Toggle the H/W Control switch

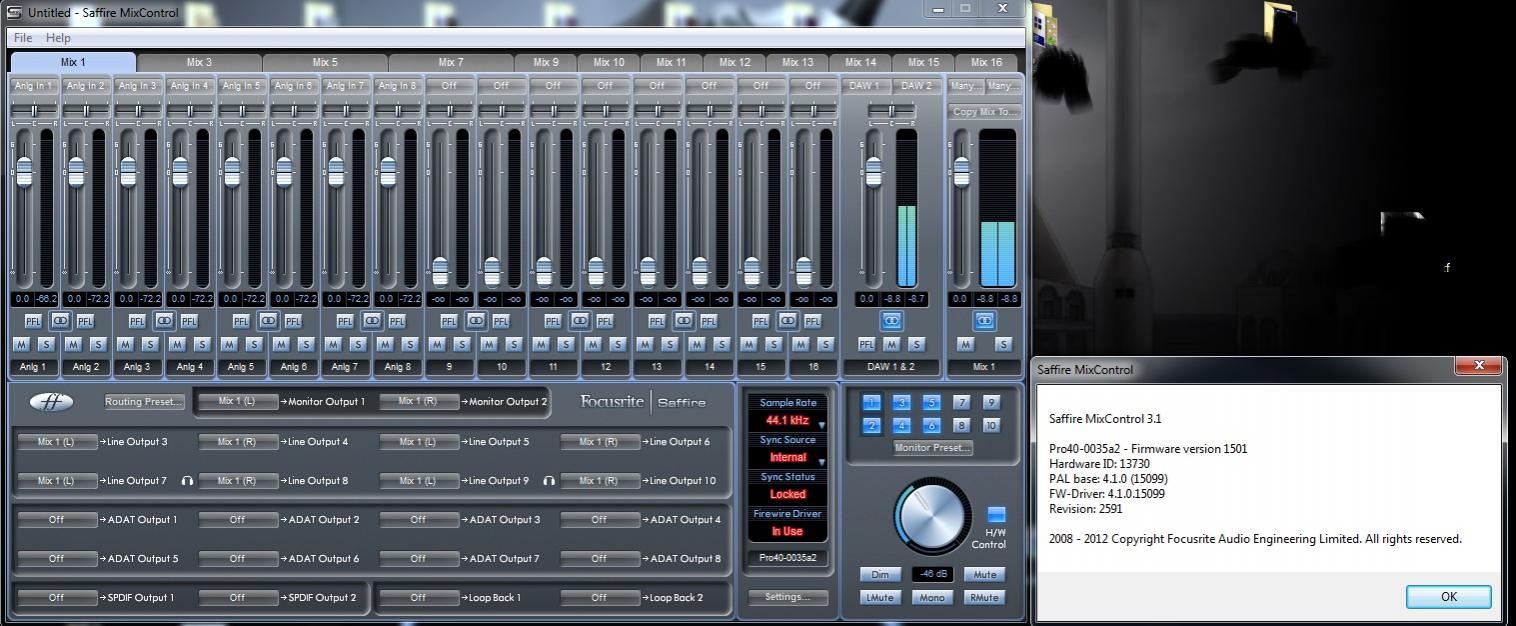996,514
